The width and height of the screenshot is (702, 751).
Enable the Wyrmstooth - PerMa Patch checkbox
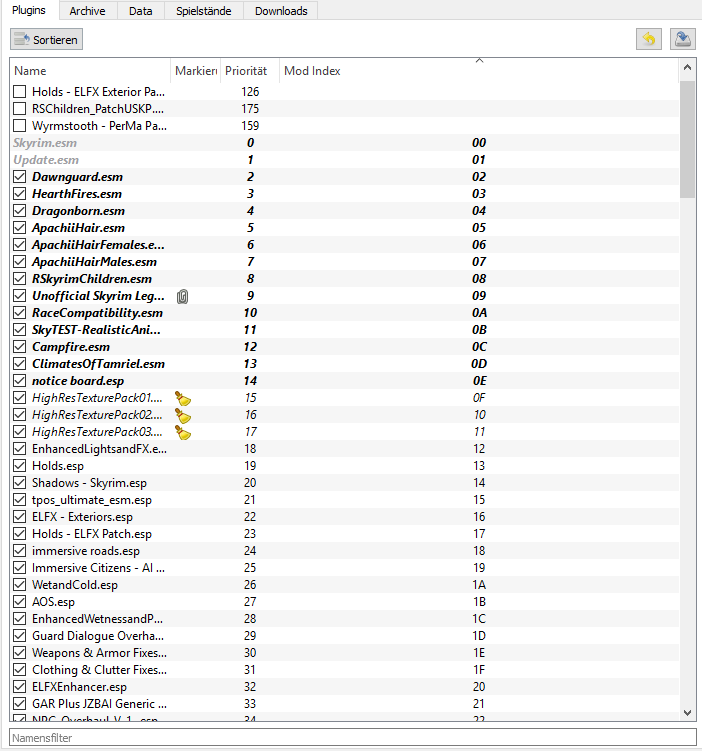coord(20,125)
